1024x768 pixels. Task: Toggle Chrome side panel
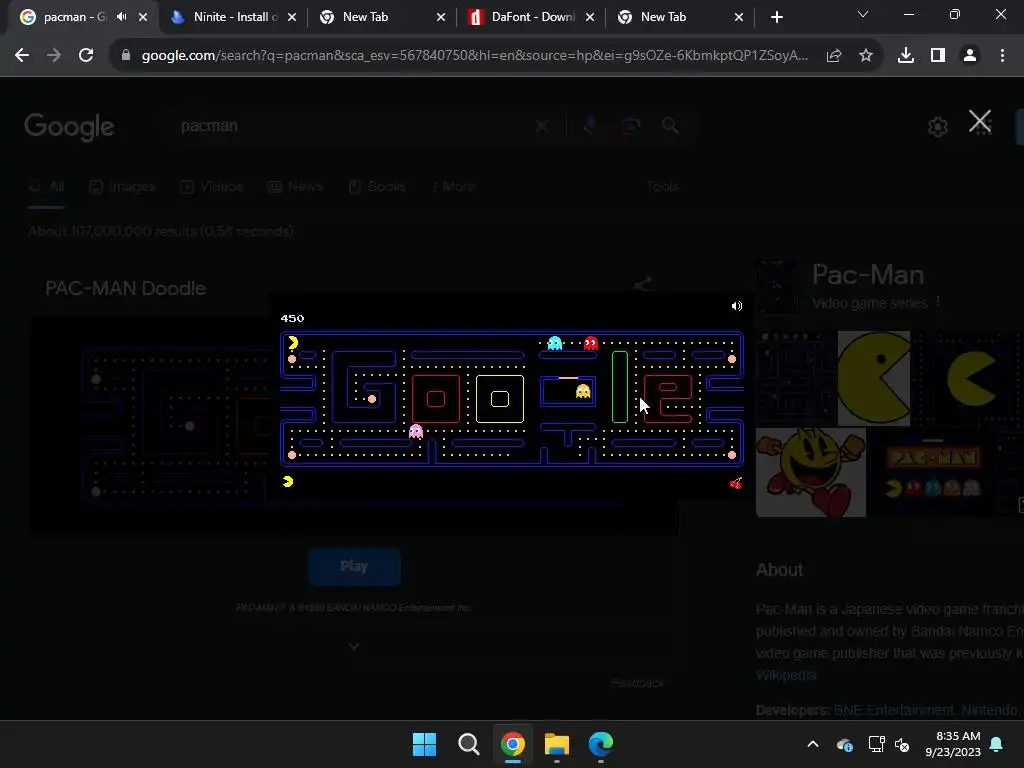938,56
